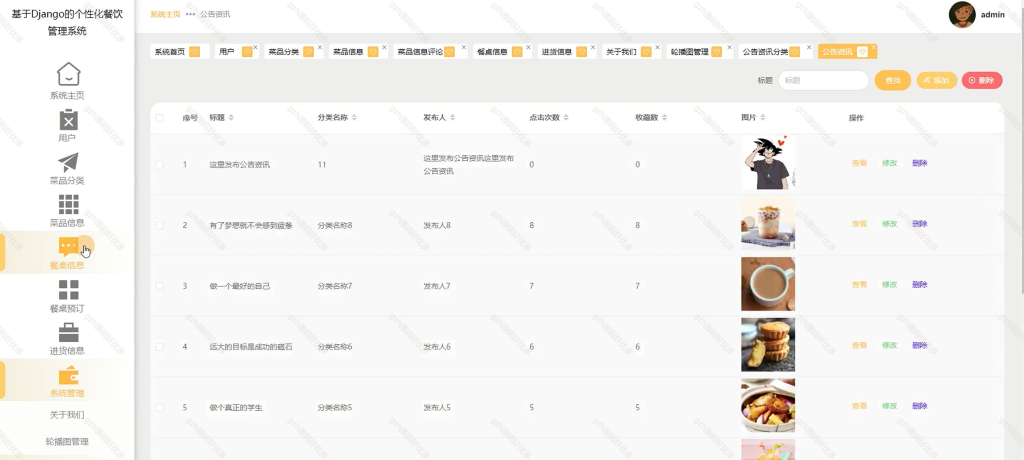
Task: Open 用户 clipboard icon in sidebar
Action: coord(69,120)
